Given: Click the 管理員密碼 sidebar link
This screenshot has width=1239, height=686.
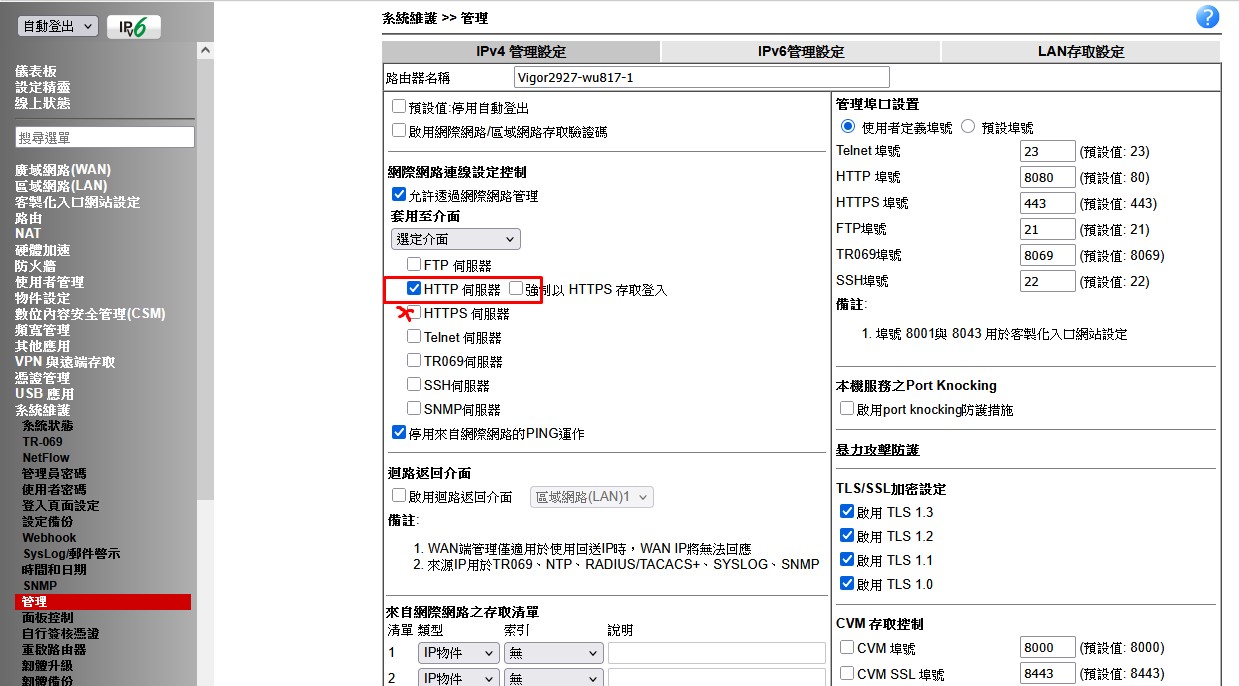Looking at the screenshot, I should pos(54,474).
